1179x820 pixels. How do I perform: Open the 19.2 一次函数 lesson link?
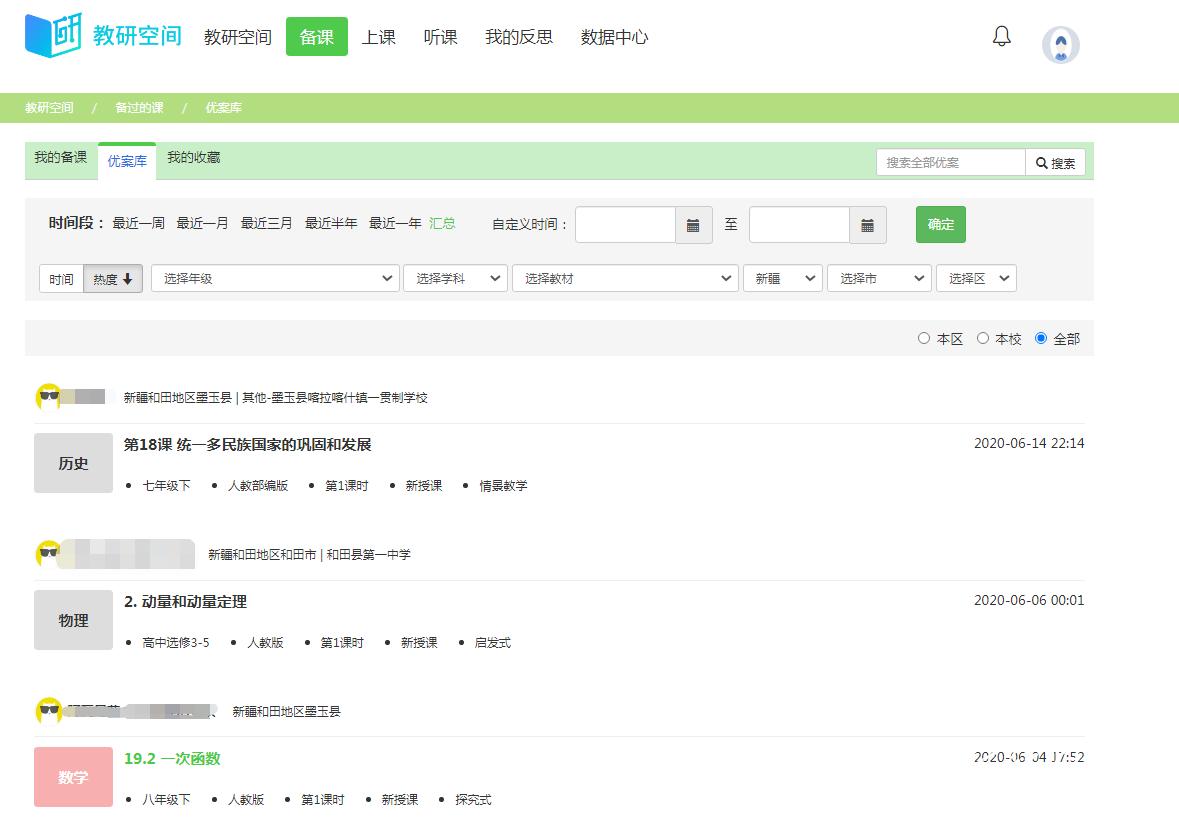[172, 759]
